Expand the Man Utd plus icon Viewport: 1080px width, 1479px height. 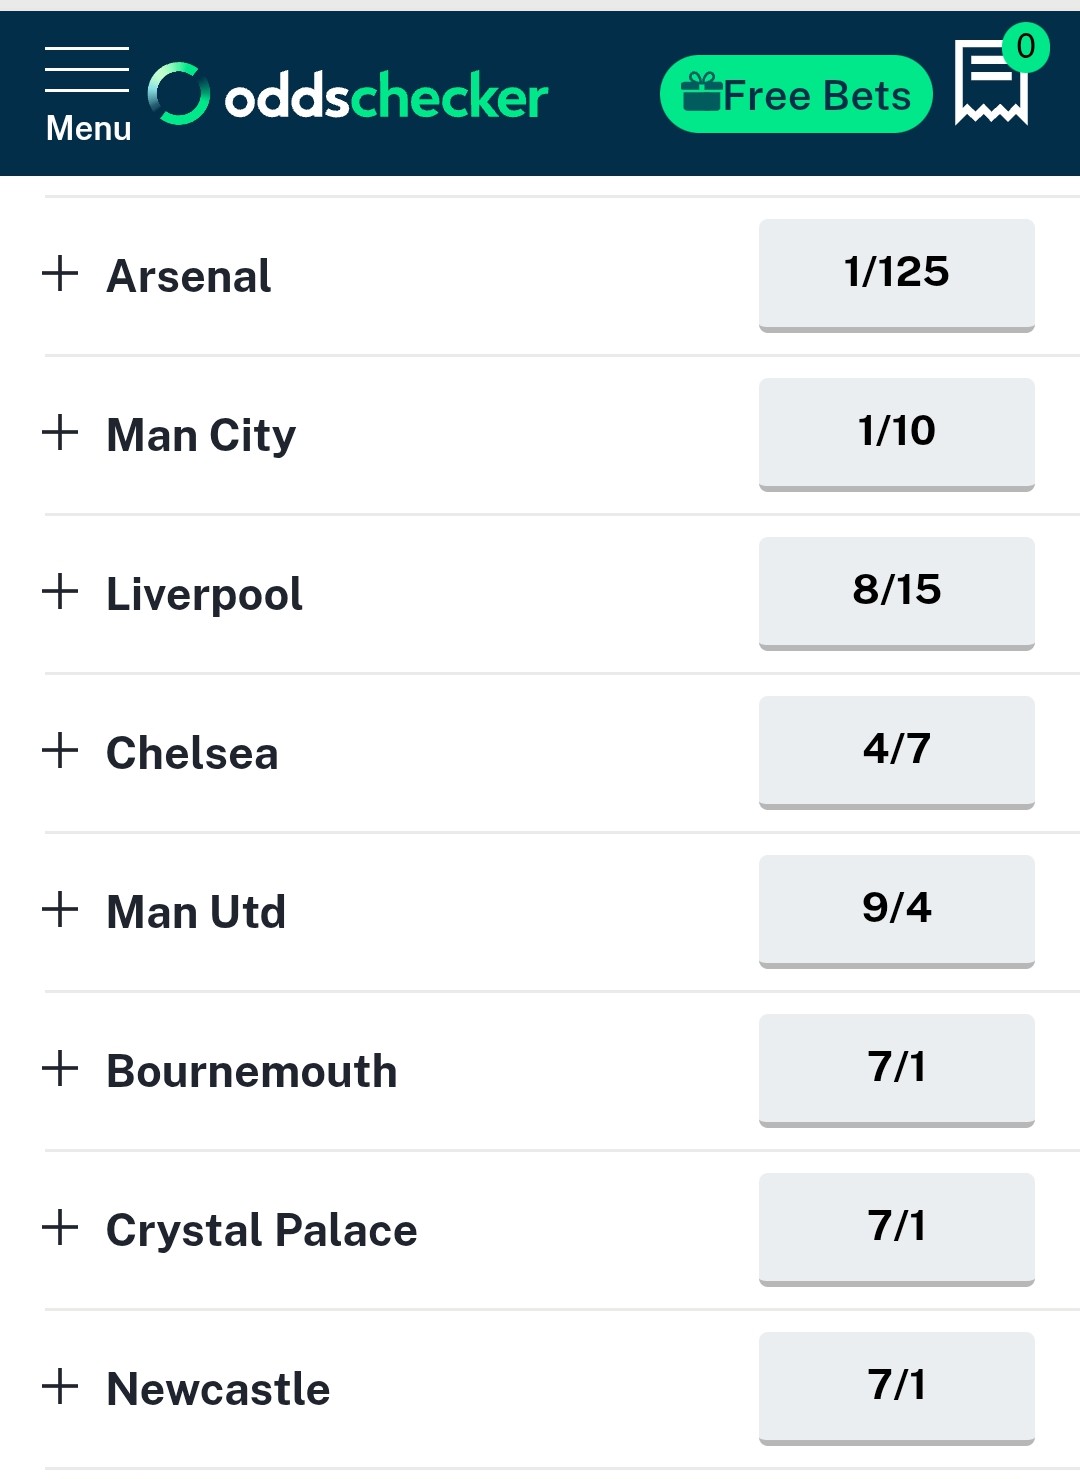[x=61, y=909]
